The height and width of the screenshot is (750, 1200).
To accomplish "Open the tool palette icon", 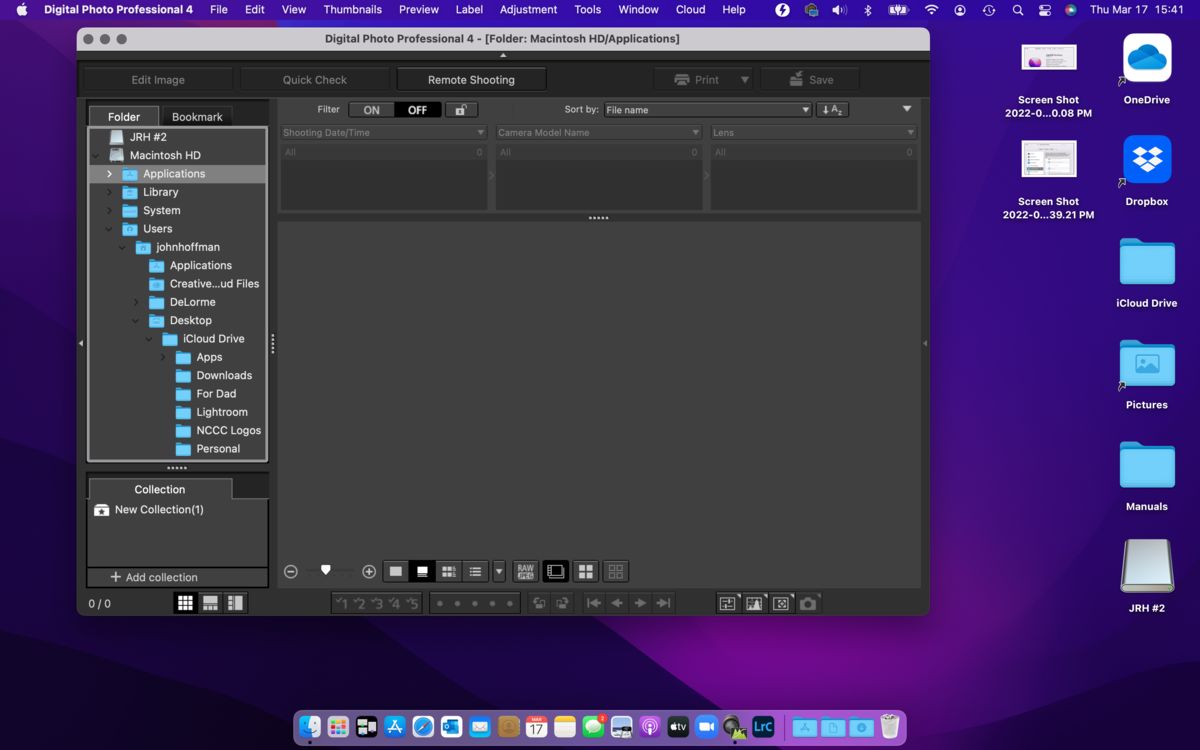I will 727,603.
